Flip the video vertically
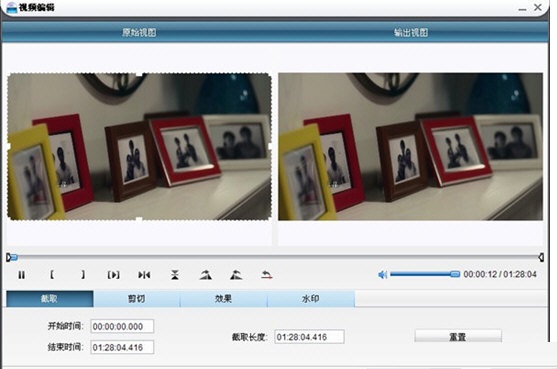The width and height of the screenshot is (557, 369). pyautogui.click(x=174, y=275)
